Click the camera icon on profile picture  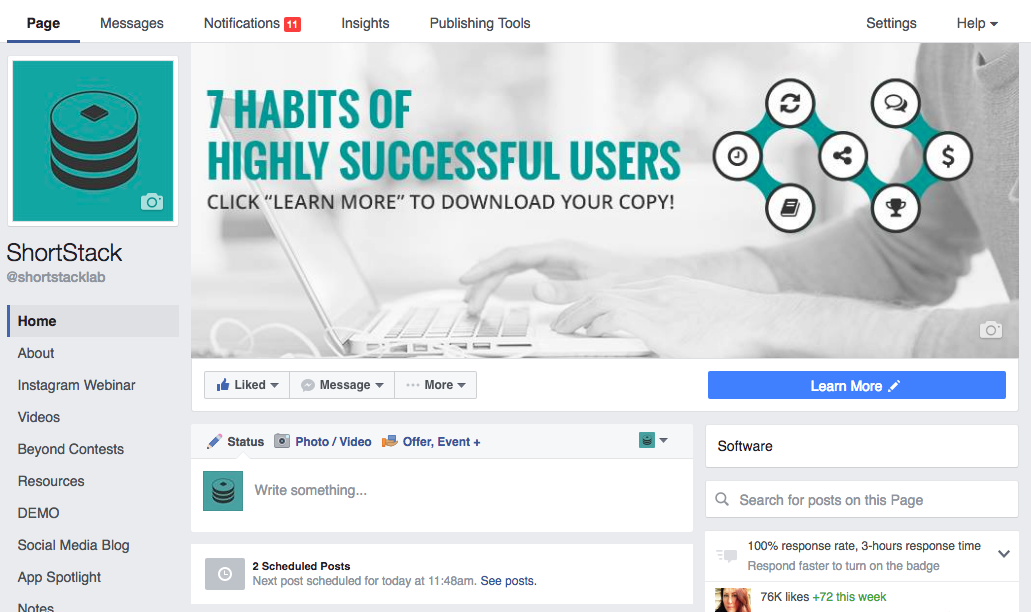152,202
